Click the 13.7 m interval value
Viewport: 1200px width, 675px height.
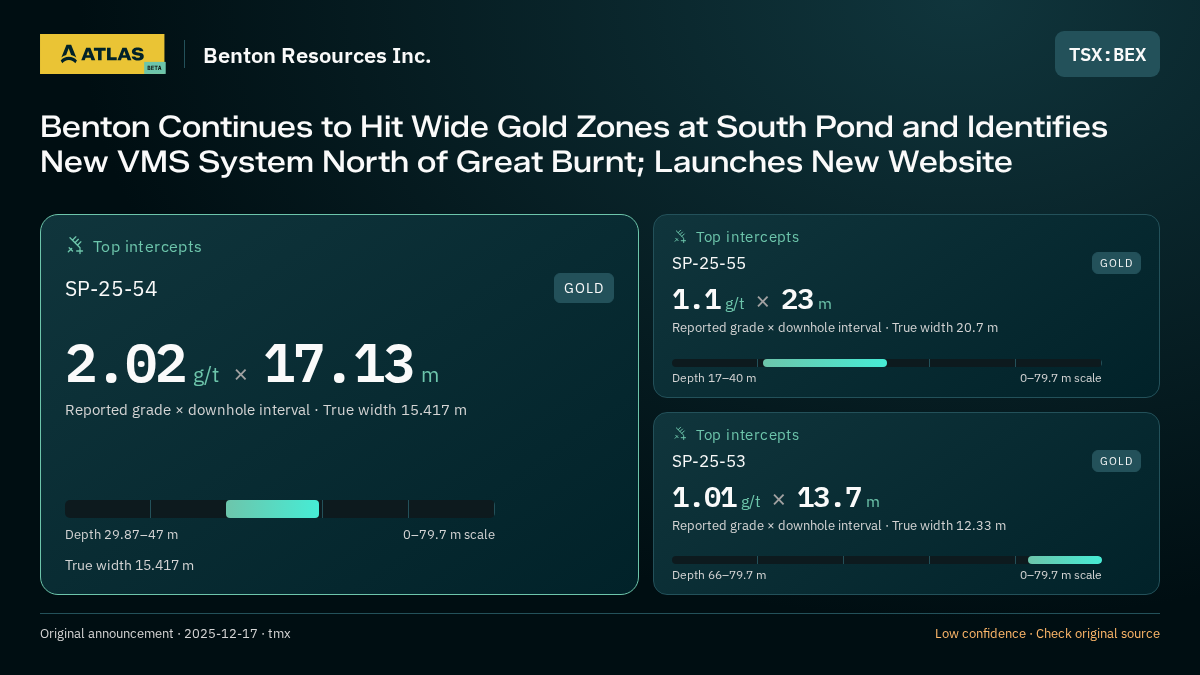point(838,498)
